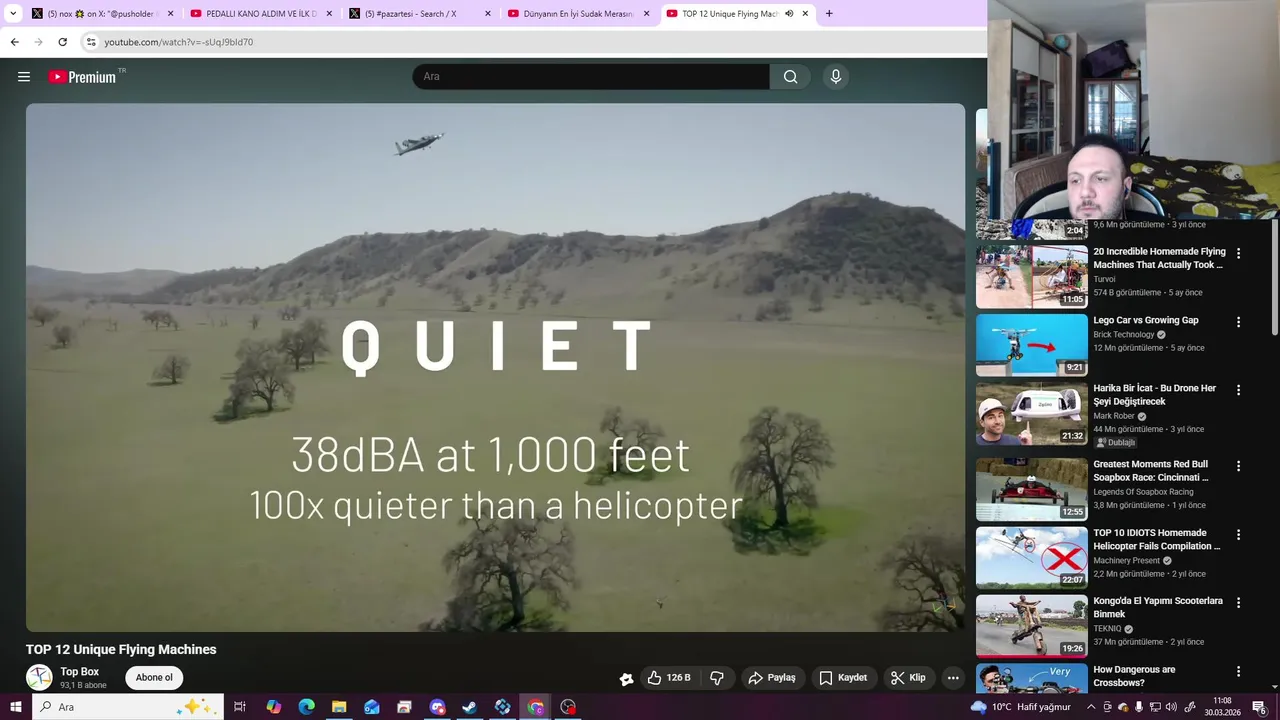Create a clip with Klip button
This screenshot has height=720, width=1280.
(908, 678)
